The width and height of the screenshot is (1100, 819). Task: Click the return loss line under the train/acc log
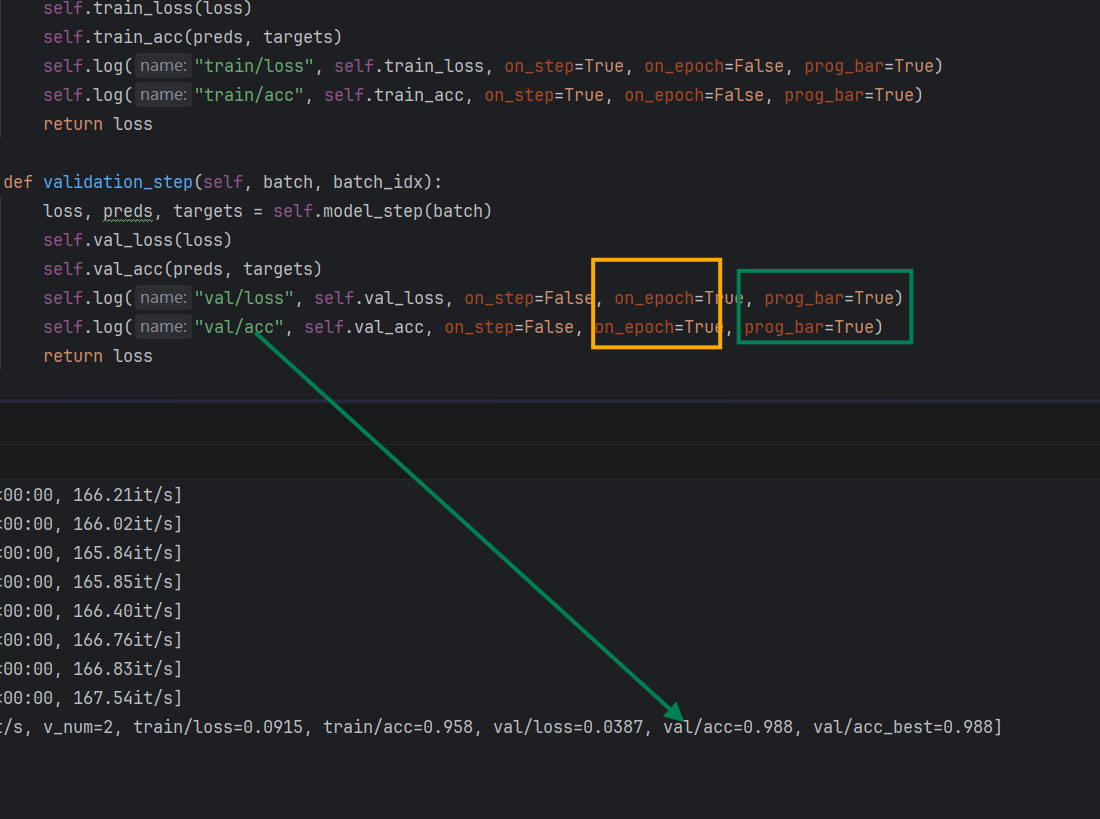click(98, 124)
